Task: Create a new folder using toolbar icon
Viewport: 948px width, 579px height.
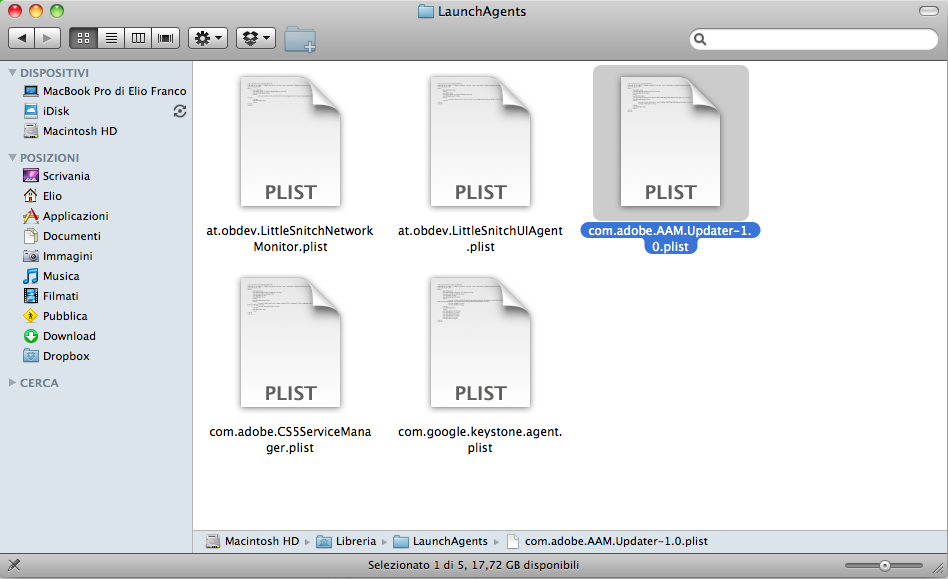Action: 300,39
